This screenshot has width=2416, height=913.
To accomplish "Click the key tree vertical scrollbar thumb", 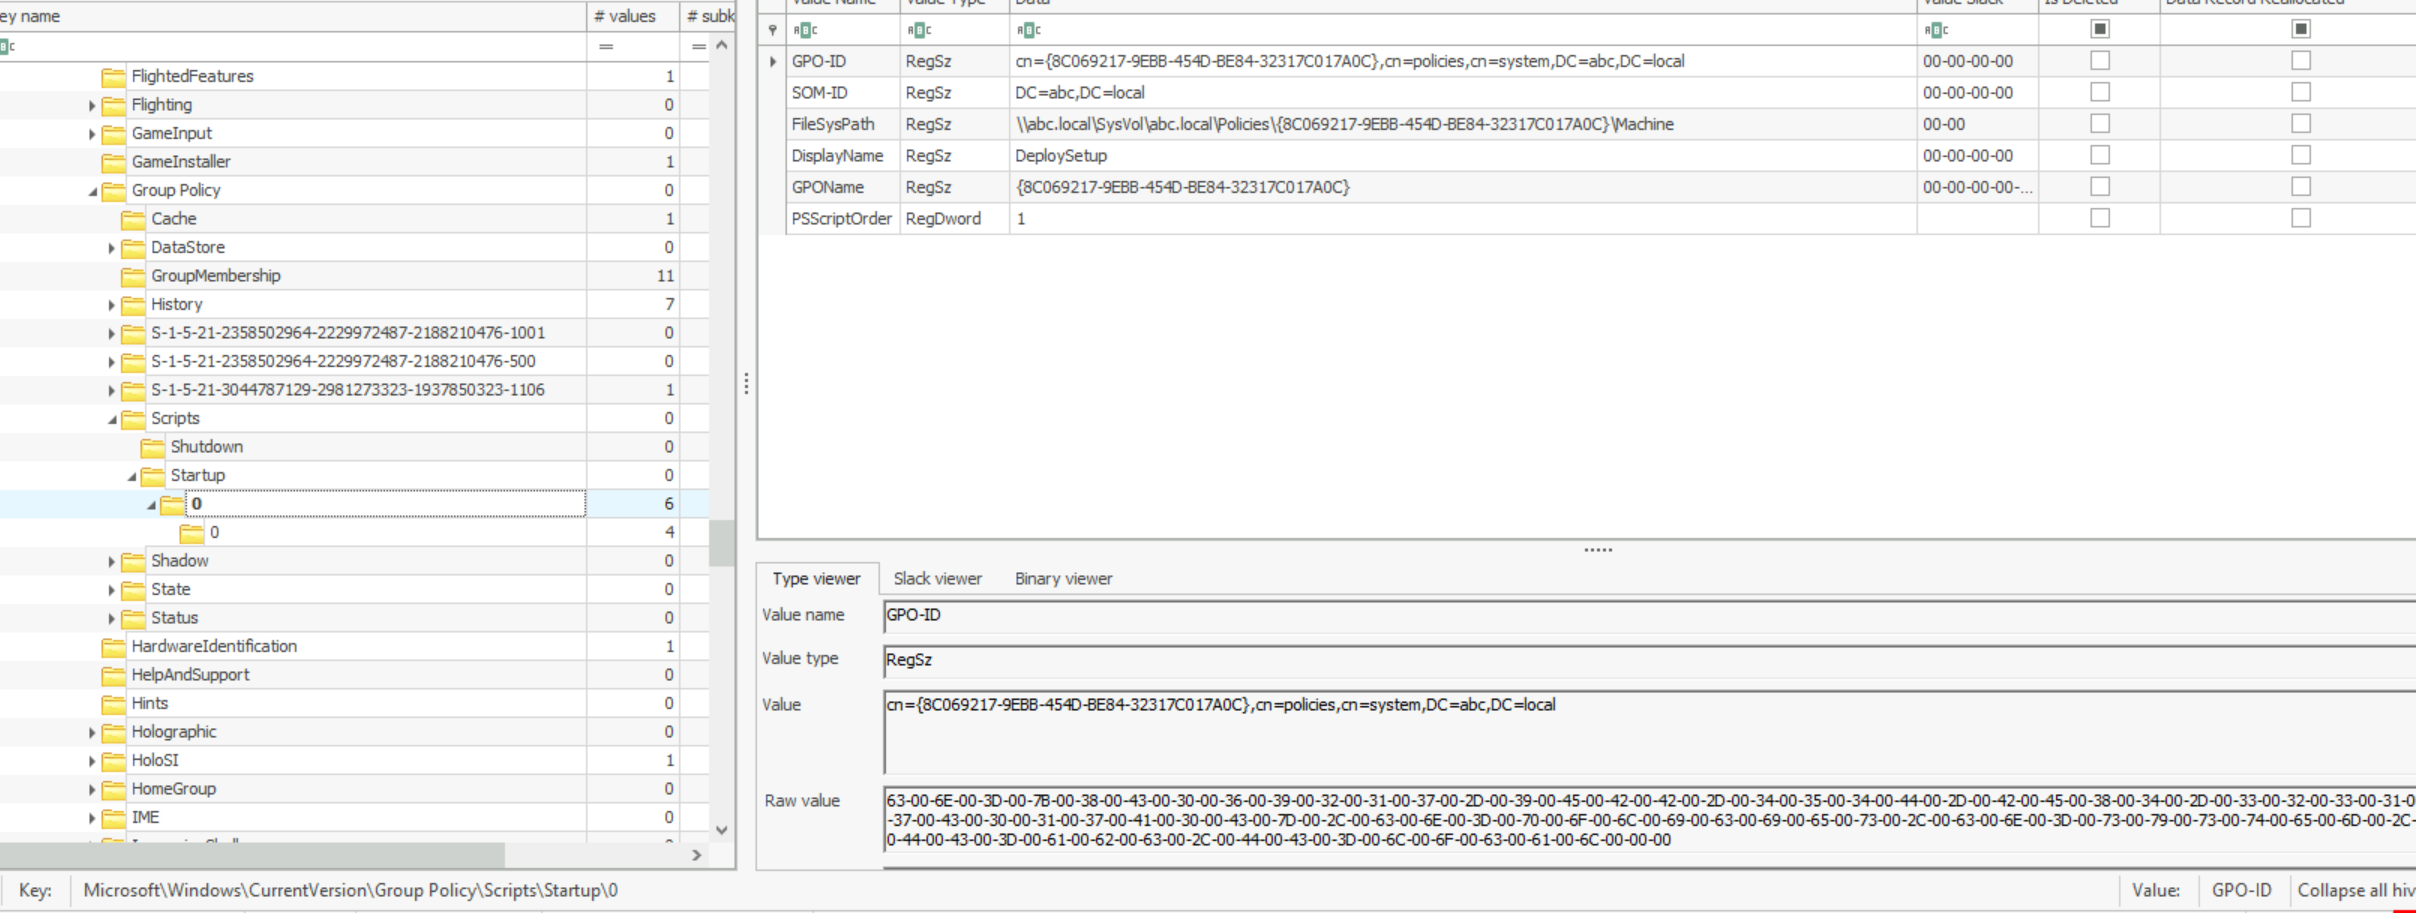I will (721, 543).
